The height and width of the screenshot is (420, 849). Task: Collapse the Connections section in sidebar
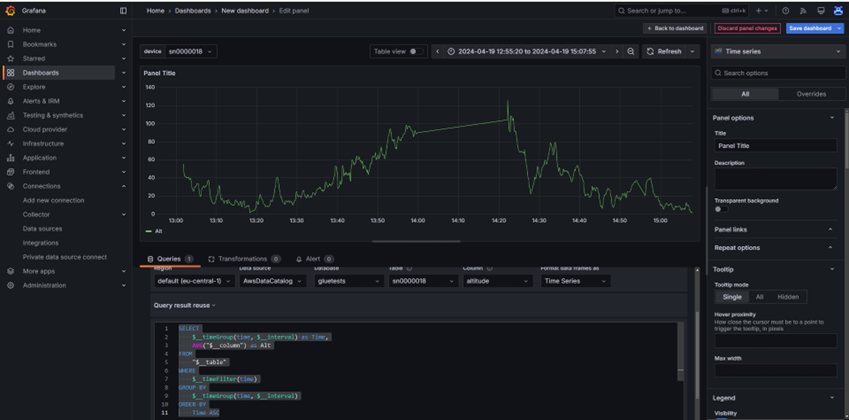pos(123,186)
